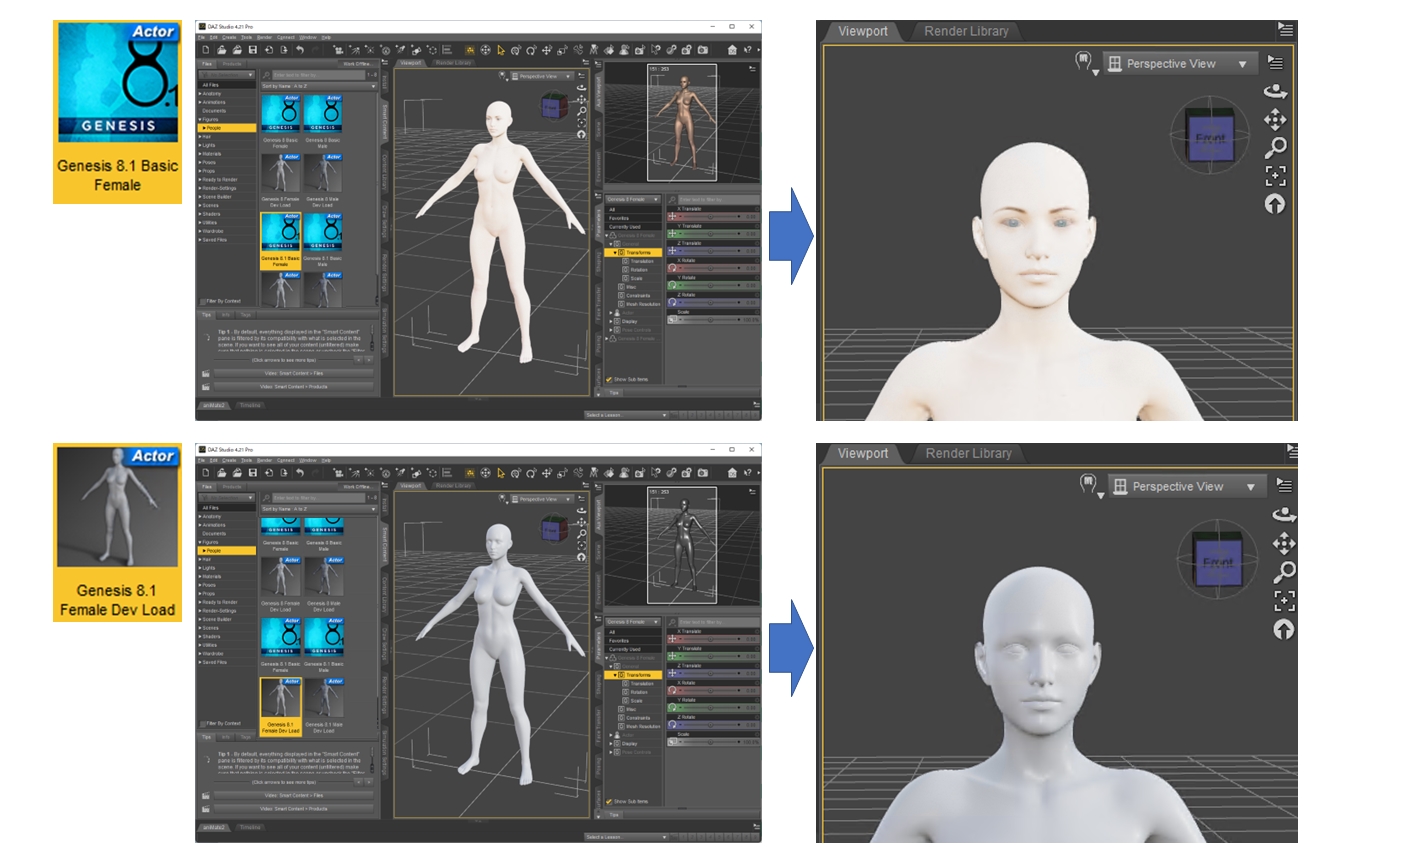Screen dimensions: 1403x854
Task: Click the reset camera arrow icon in the top enlarged viewport
Action: pyautogui.click(x=1274, y=204)
